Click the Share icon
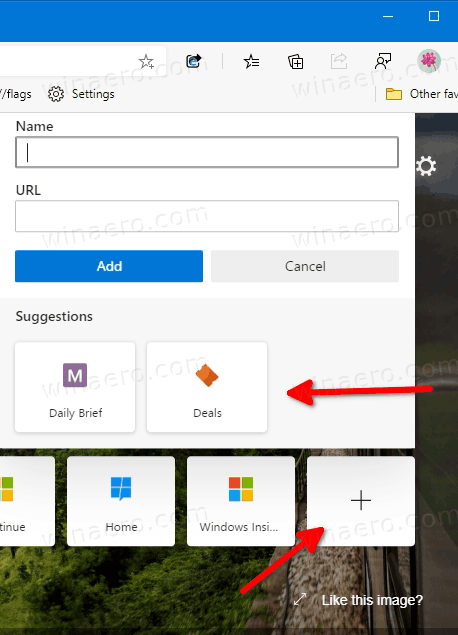The image size is (458, 635). coord(339,61)
